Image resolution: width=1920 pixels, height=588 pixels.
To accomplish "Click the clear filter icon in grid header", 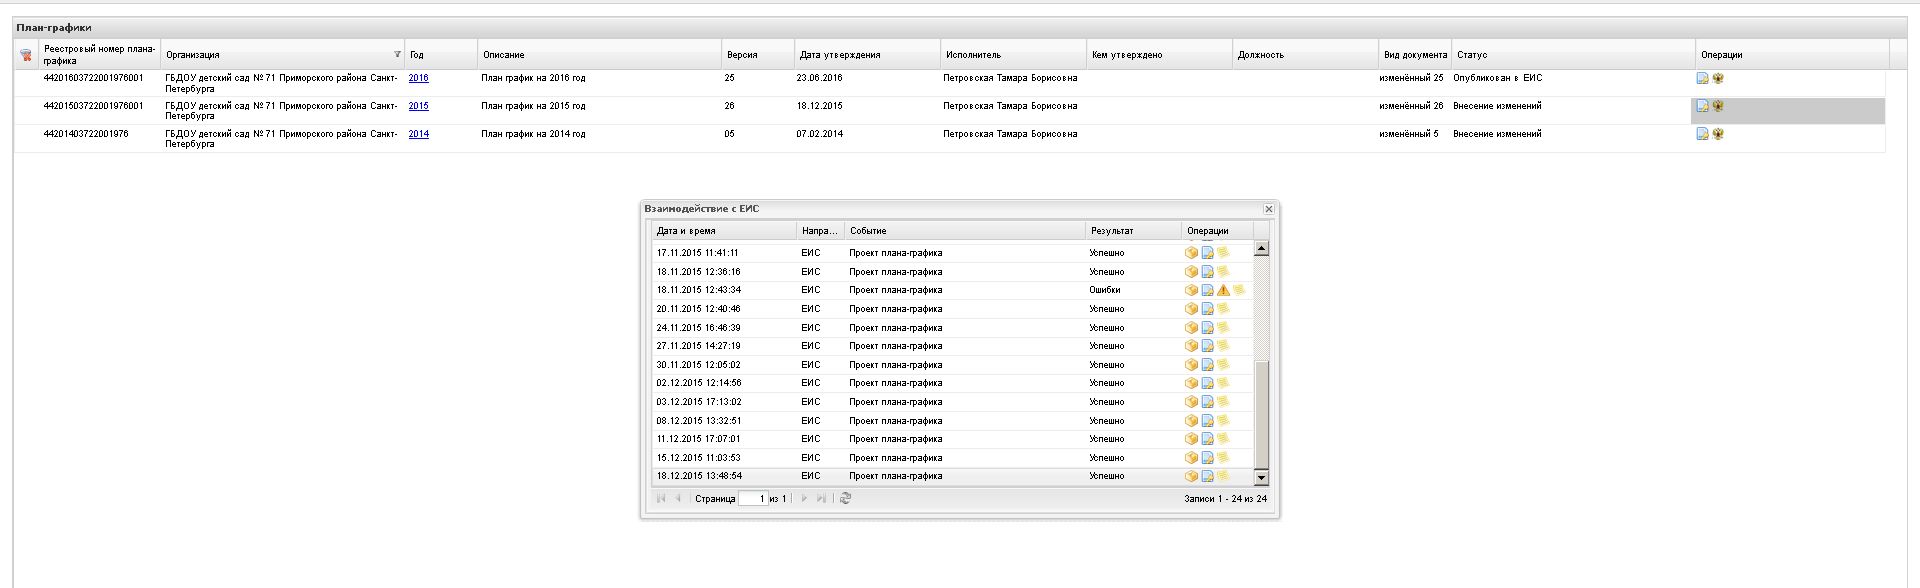I will (26, 55).
